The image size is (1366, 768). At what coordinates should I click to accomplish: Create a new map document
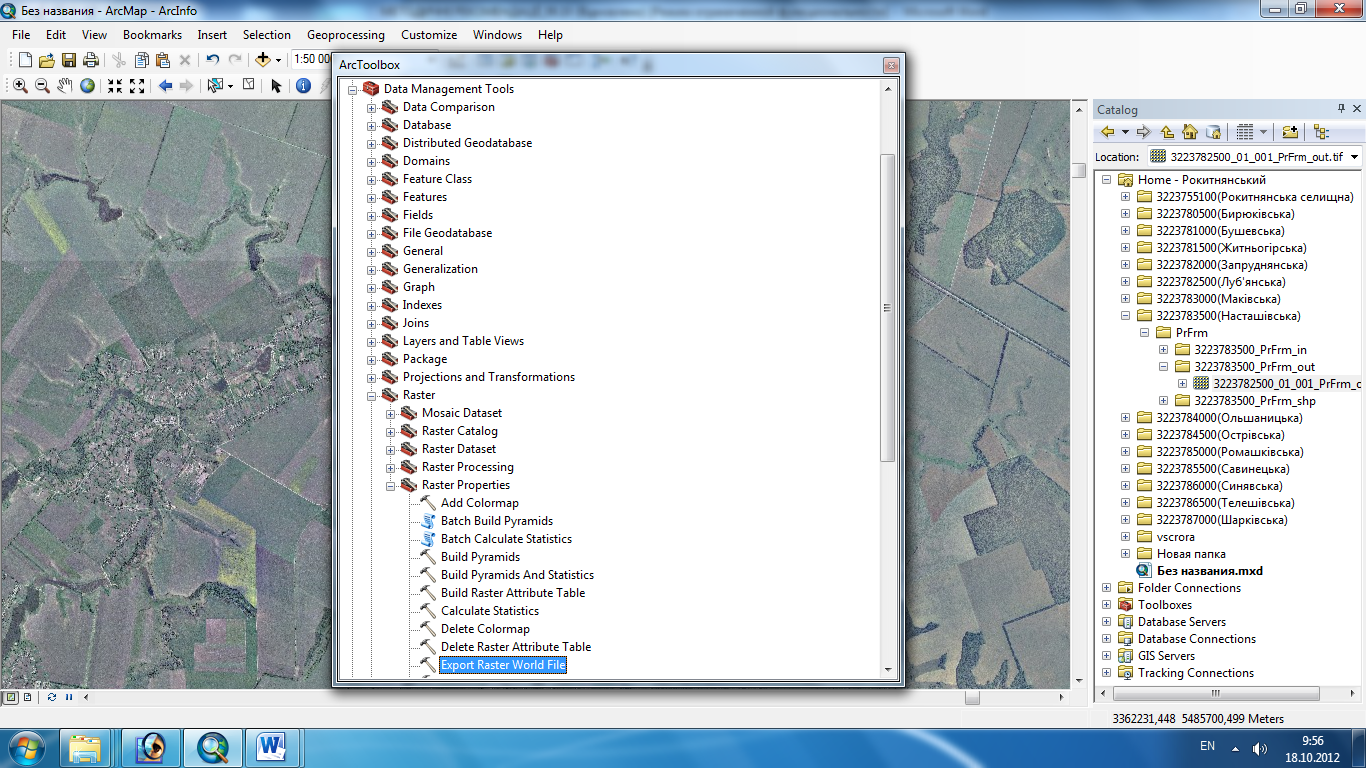[26, 60]
